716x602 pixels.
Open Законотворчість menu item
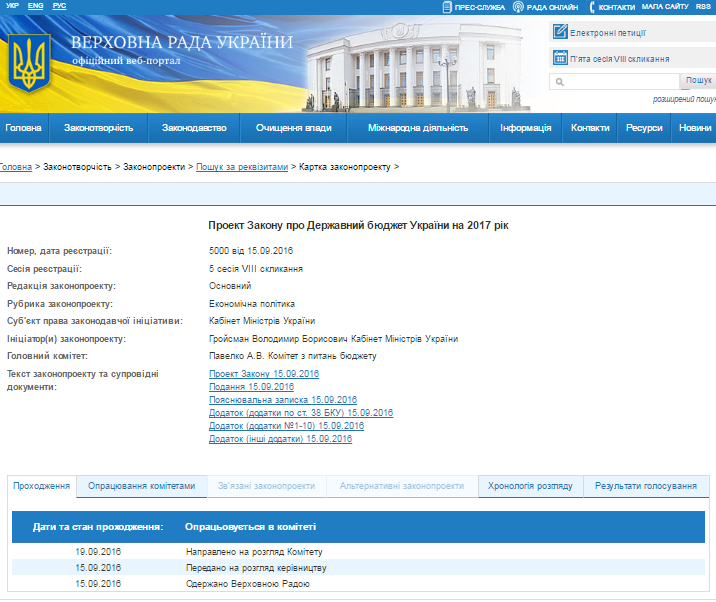click(98, 128)
